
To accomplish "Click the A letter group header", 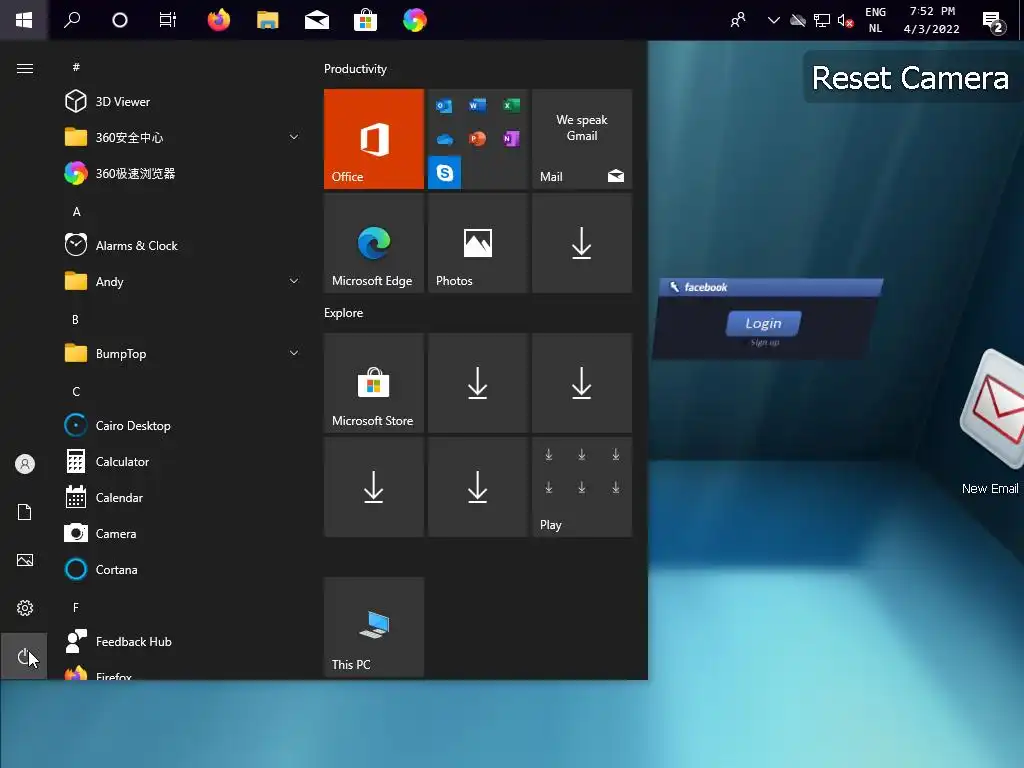I will point(76,212).
